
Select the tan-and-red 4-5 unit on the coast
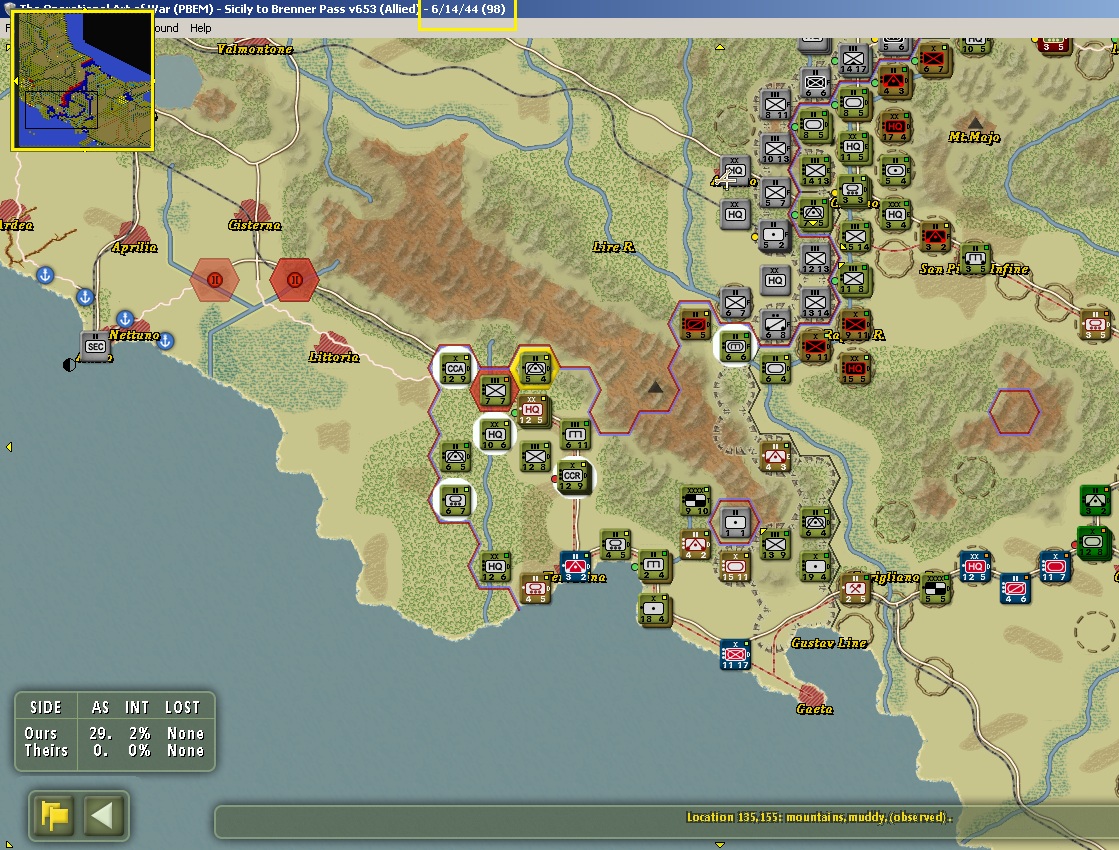(x=535, y=590)
